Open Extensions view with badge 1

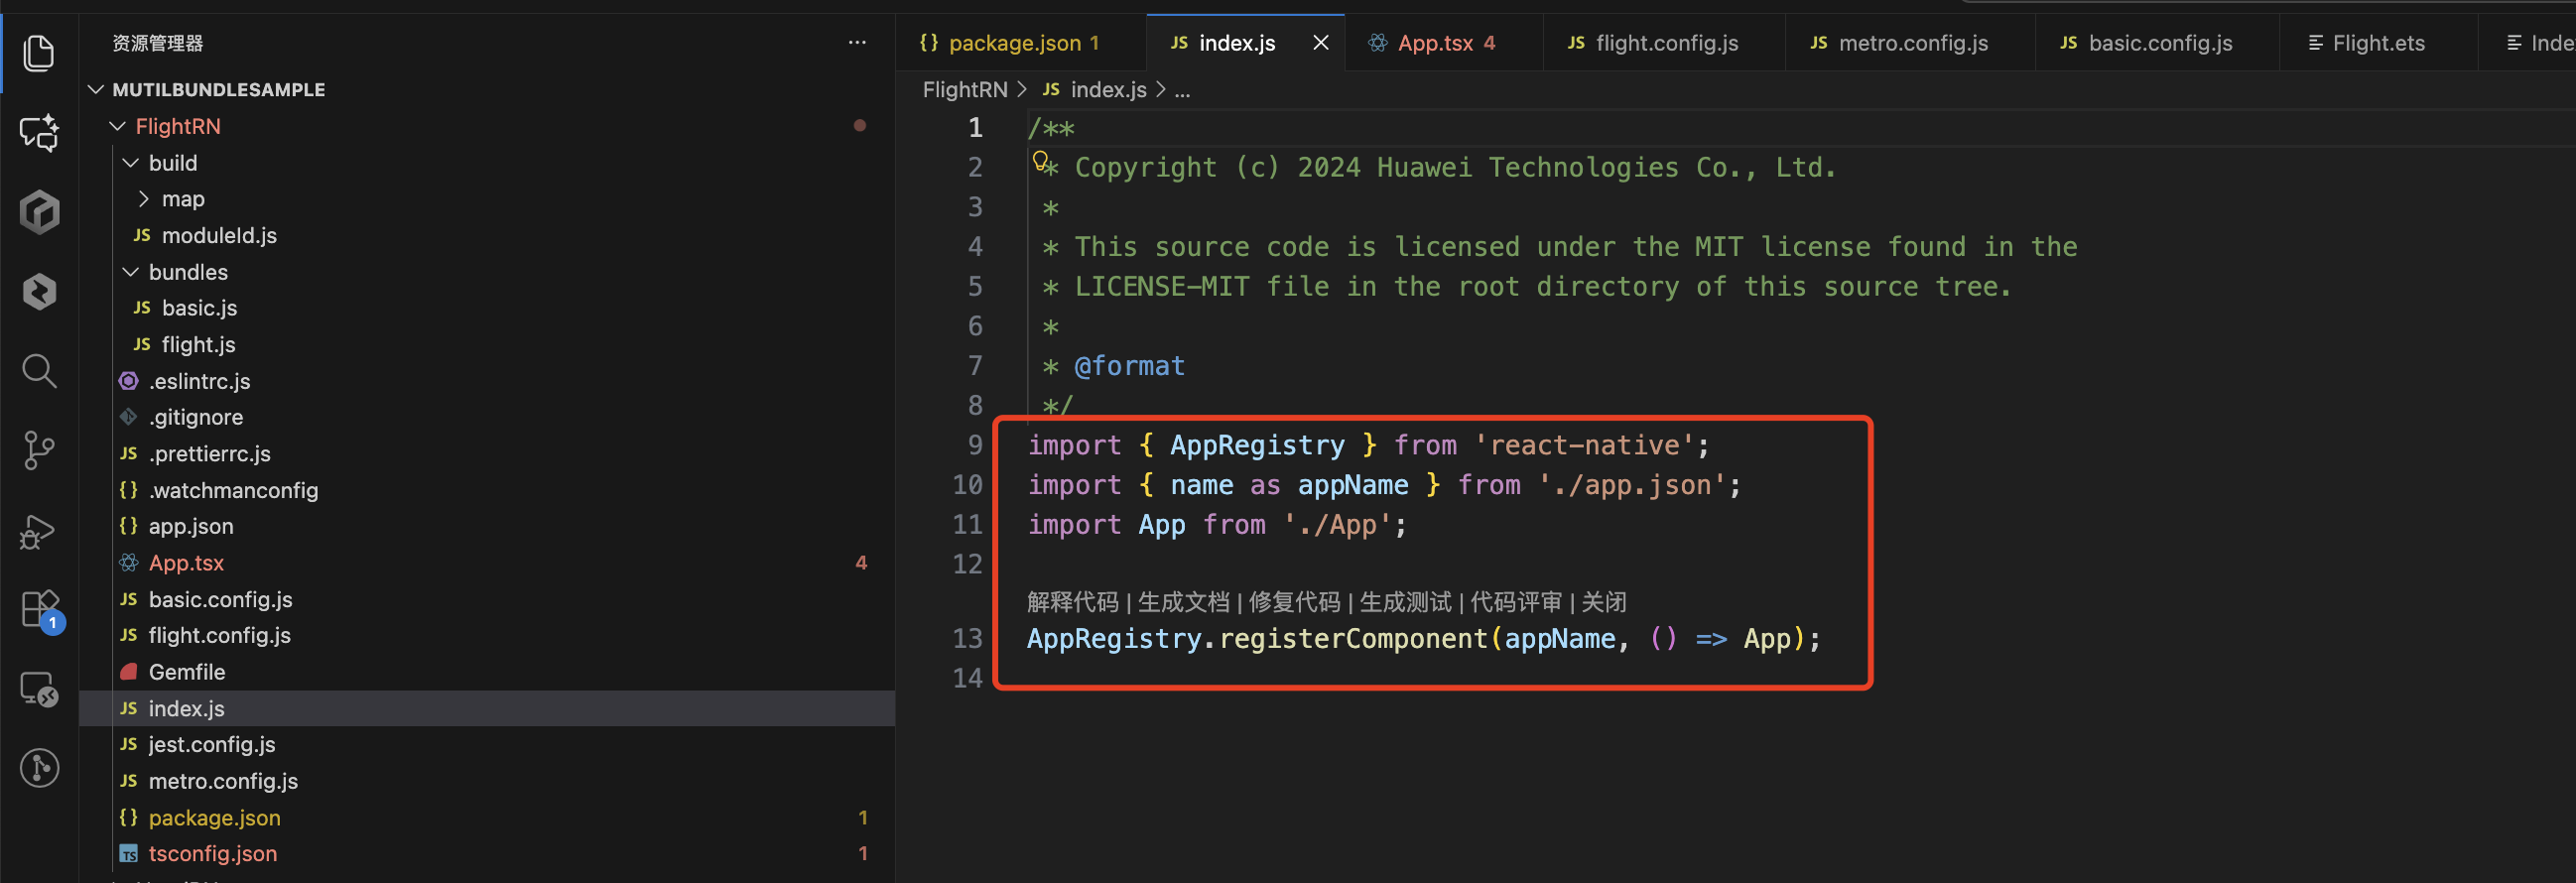click(x=41, y=610)
